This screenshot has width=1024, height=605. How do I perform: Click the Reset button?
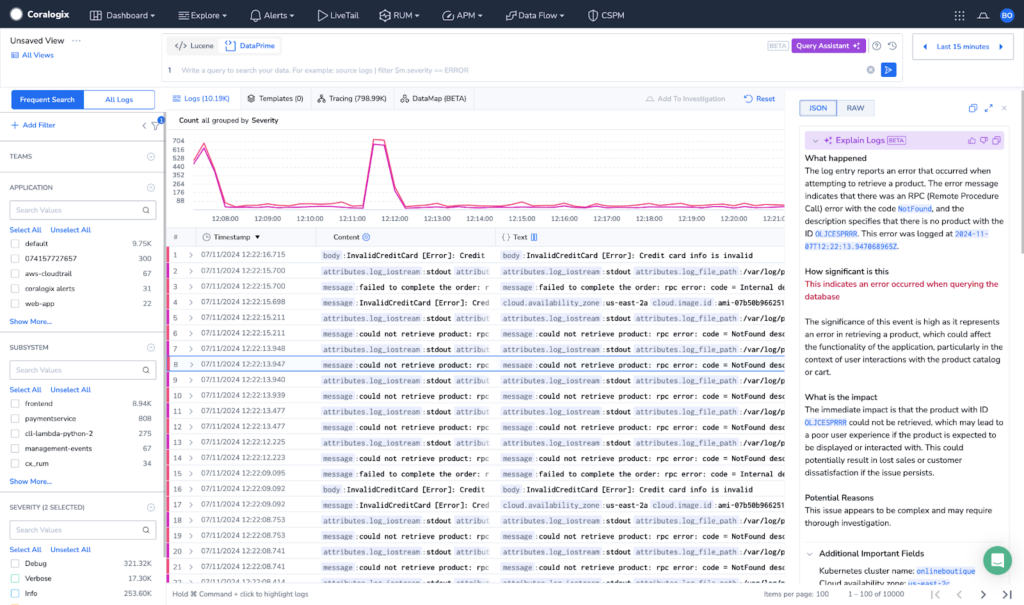(760, 99)
